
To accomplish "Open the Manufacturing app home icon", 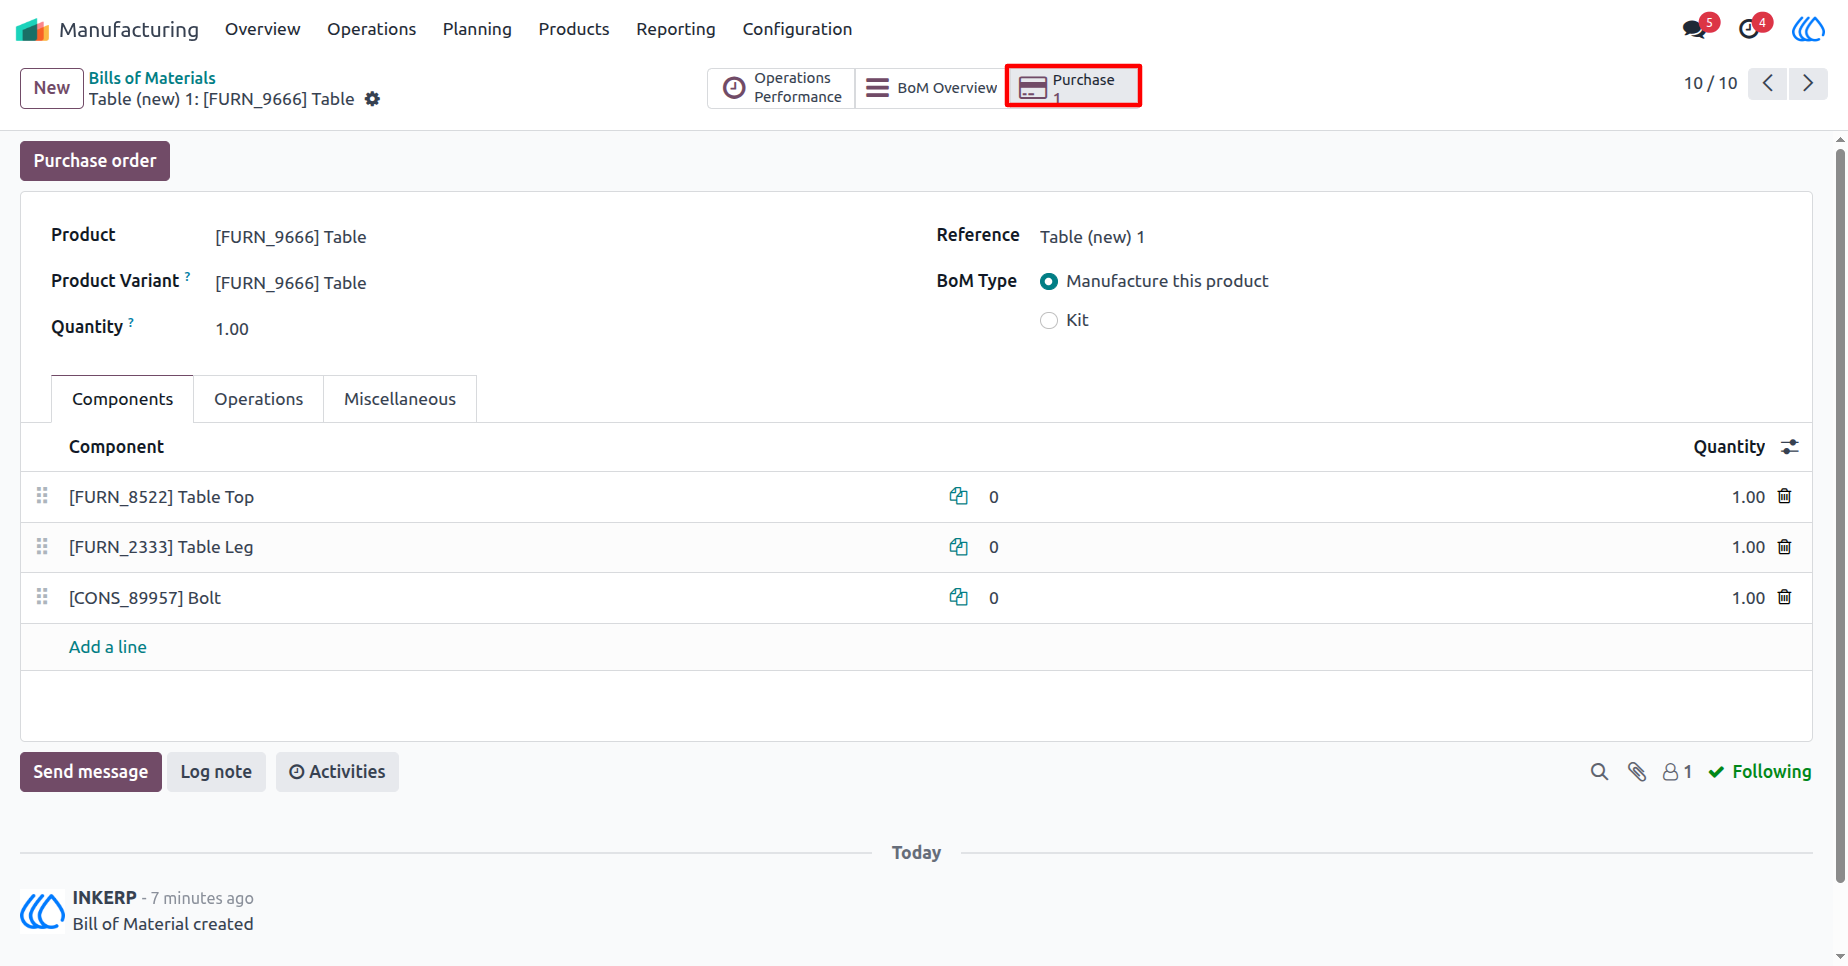I will (32, 29).
